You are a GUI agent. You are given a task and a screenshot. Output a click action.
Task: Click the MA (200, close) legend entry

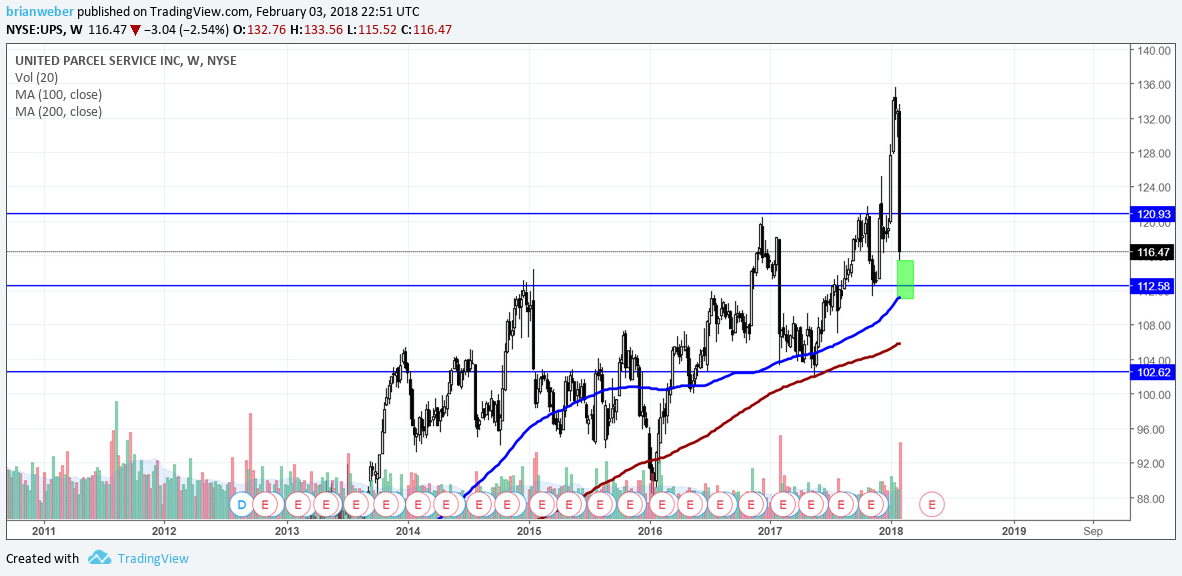click(58, 112)
